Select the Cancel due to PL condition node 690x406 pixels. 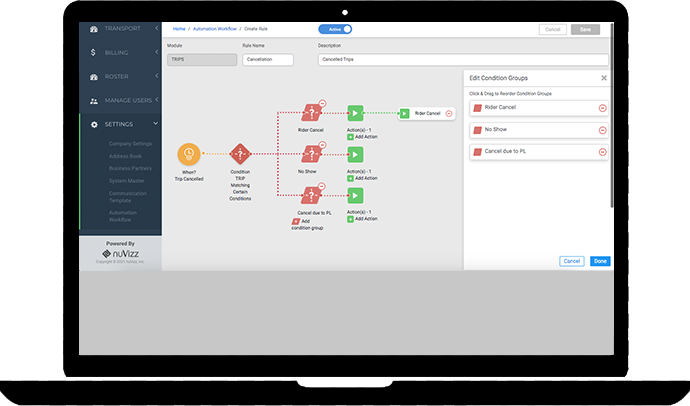point(311,196)
